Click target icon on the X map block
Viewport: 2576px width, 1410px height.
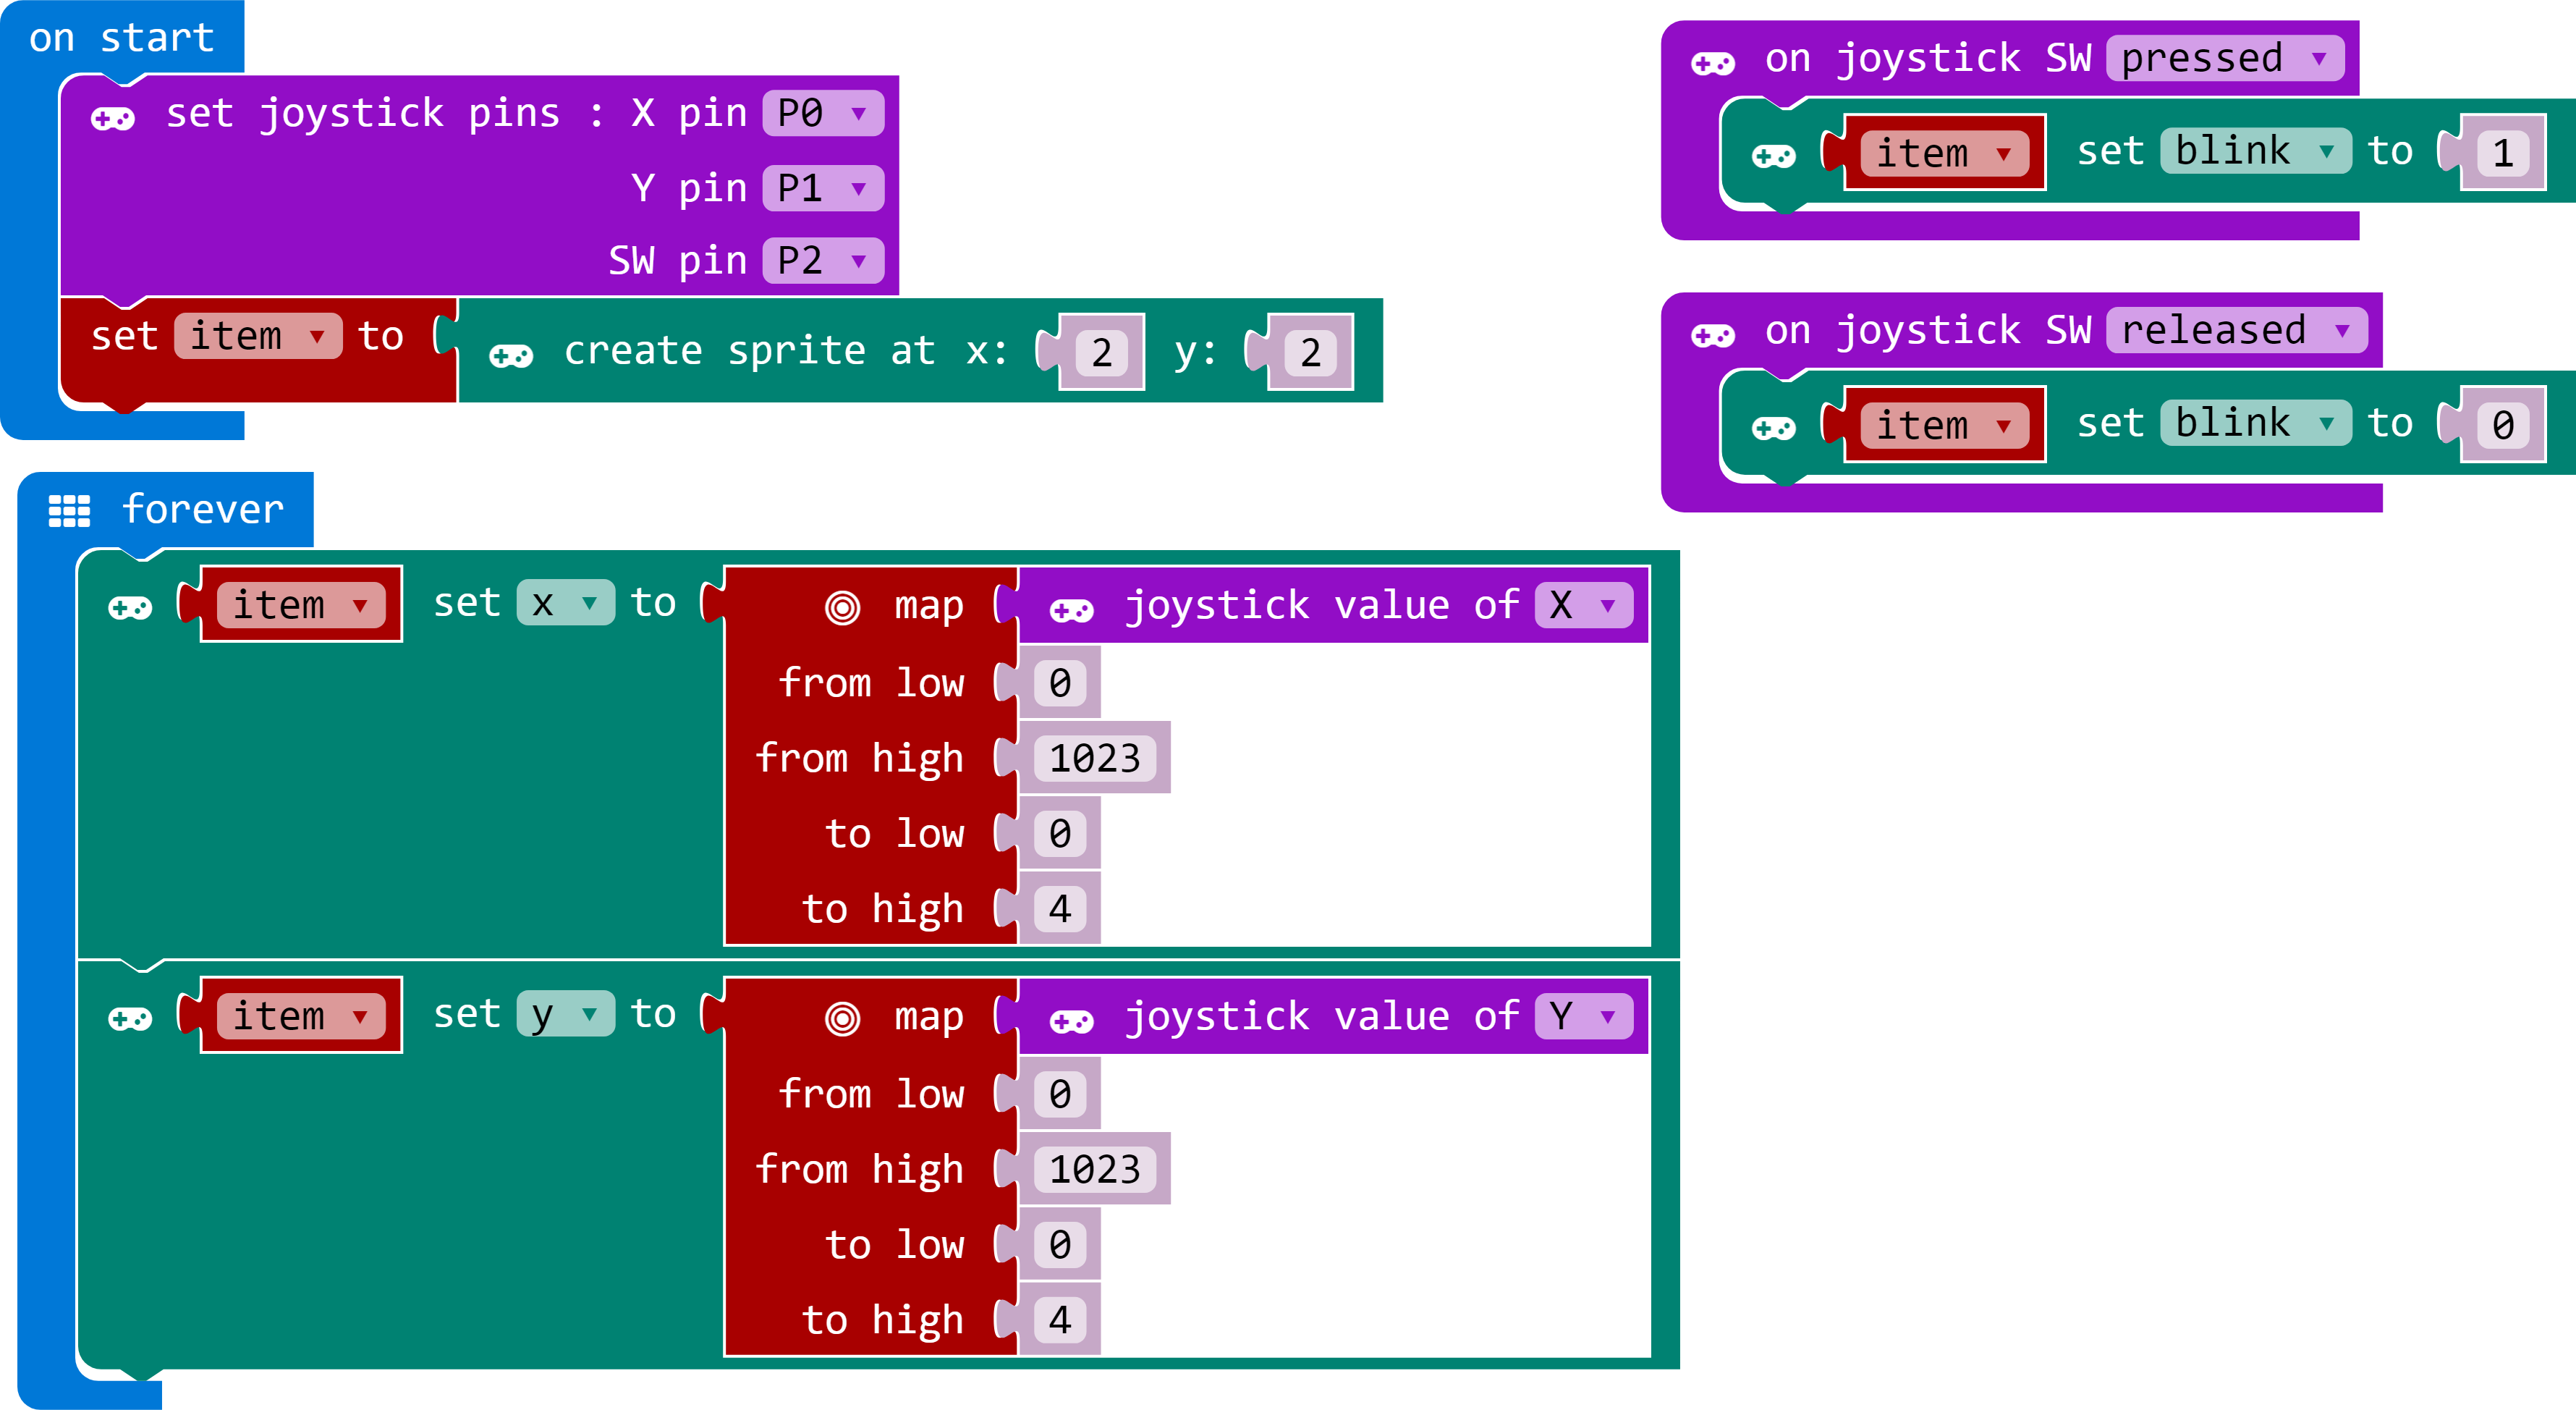842,607
